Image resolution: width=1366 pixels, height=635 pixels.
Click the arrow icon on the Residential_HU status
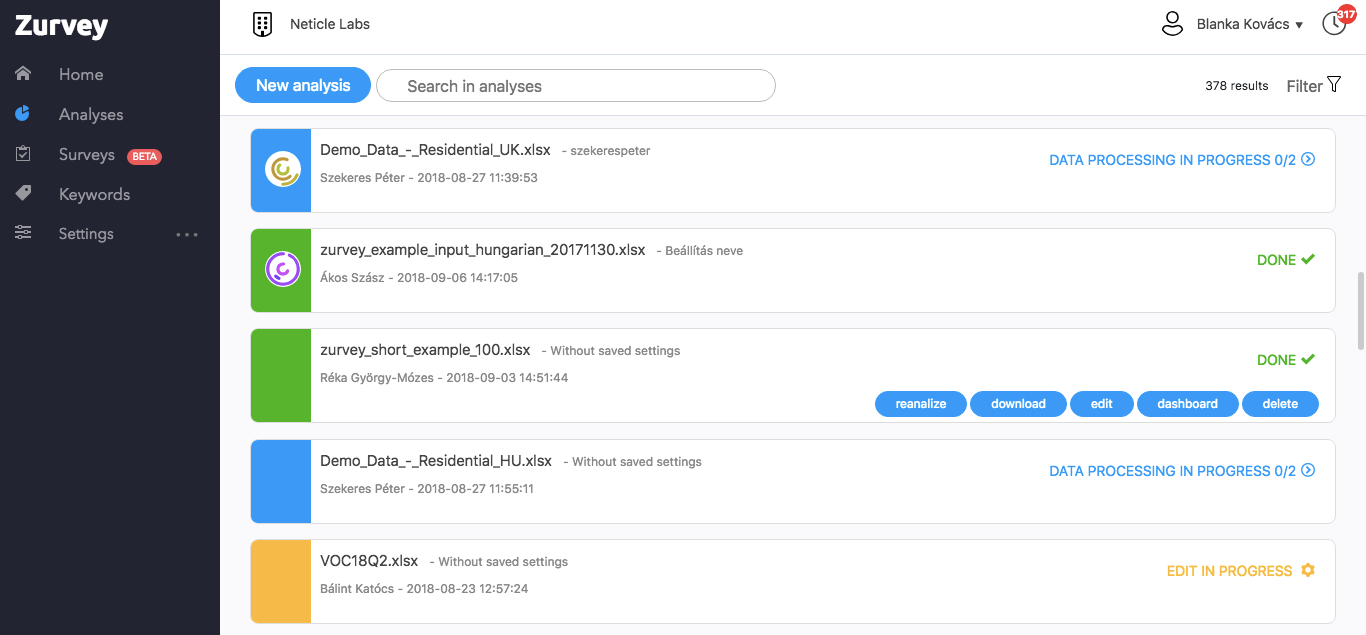pyautogui.click(x=1308, y=470)
